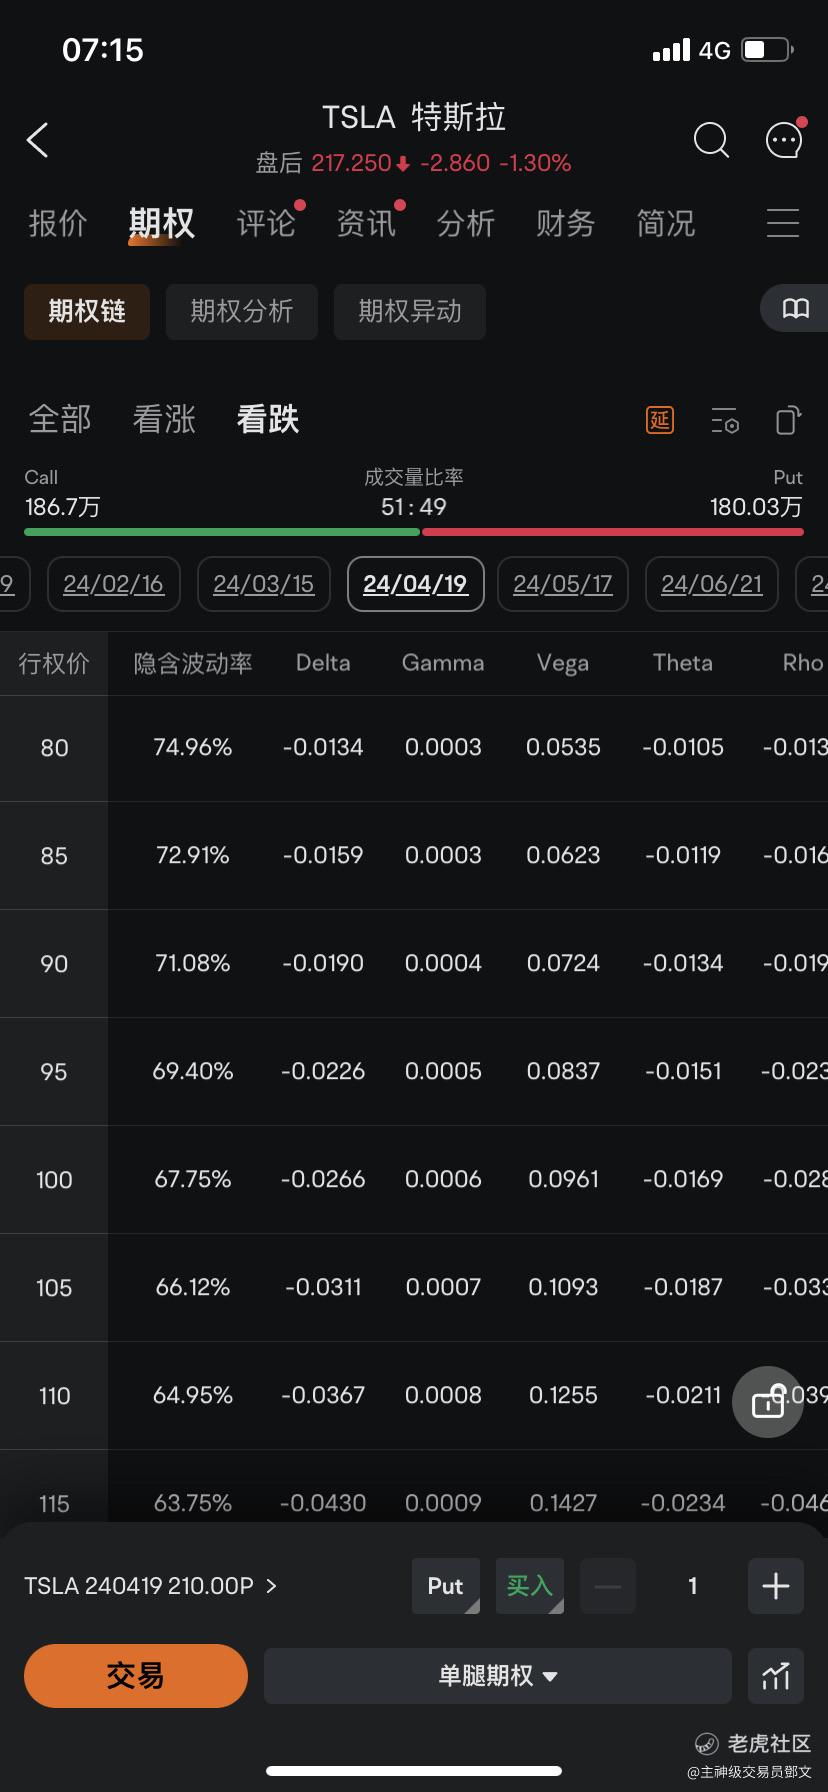Tap the Delta column header
This screenshot has width=828, height=1792.
pos(323,663)
